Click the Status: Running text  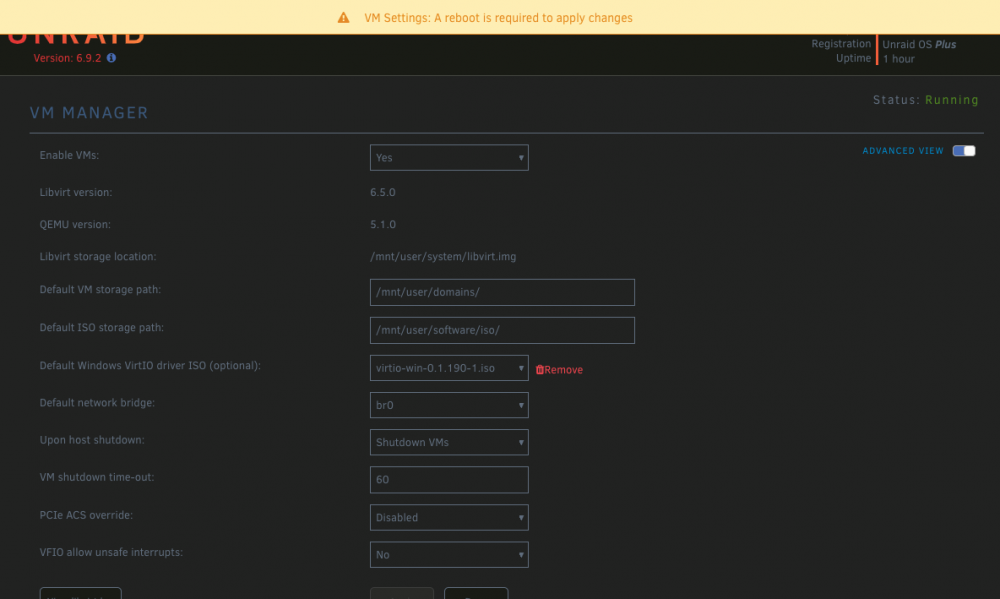[x=925, y=100]
